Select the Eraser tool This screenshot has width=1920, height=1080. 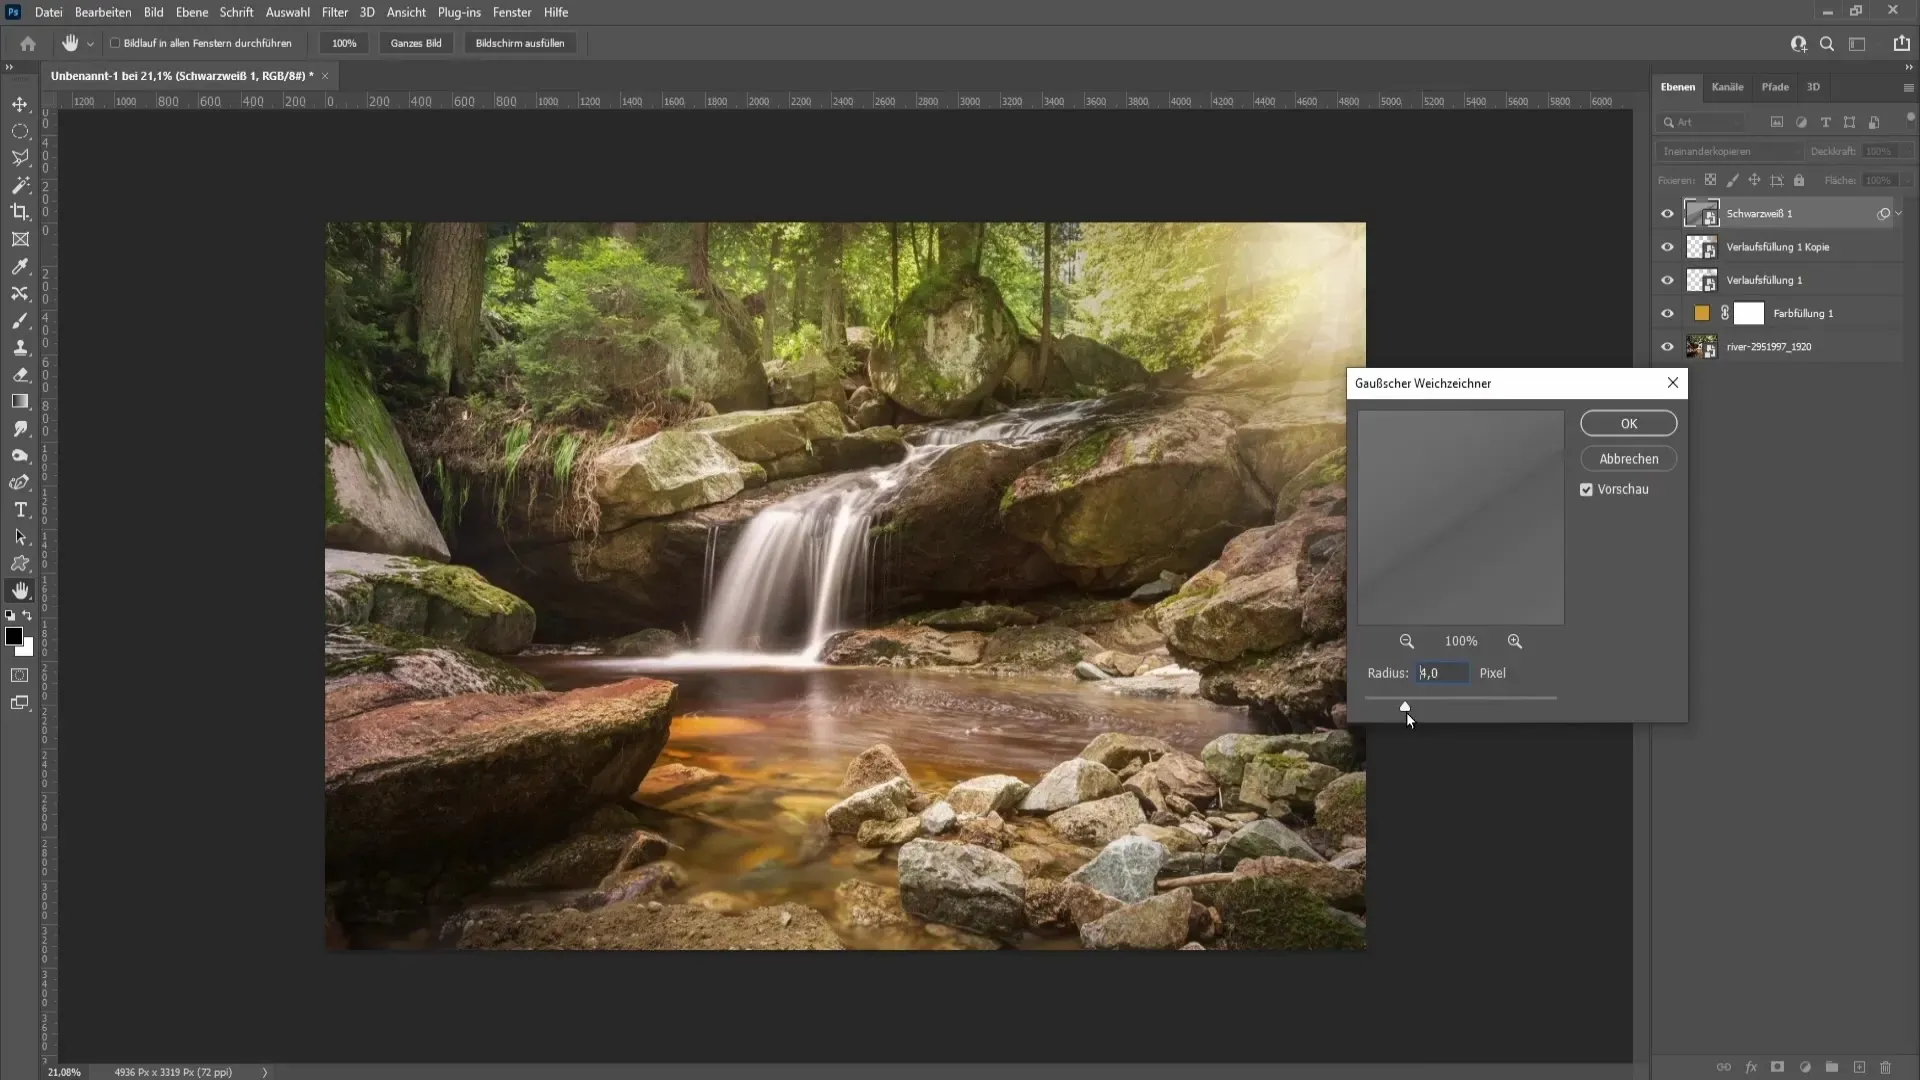click(x=20, y=375)
